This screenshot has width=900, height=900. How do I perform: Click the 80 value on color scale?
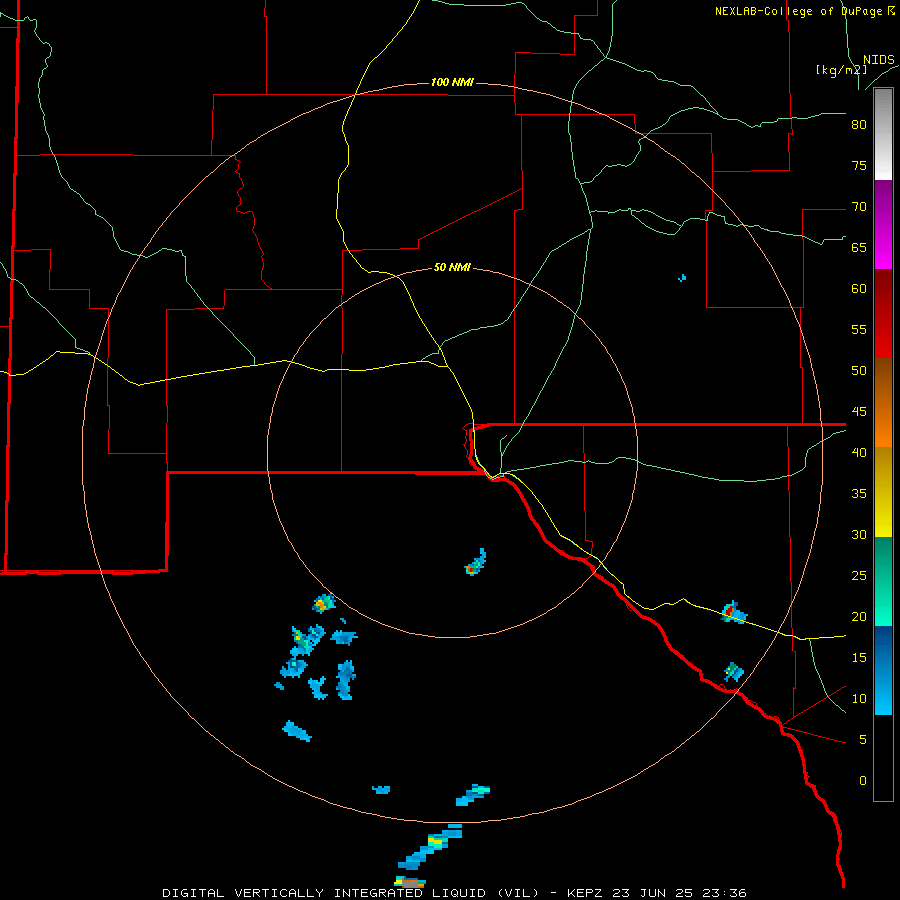[859, 125]
